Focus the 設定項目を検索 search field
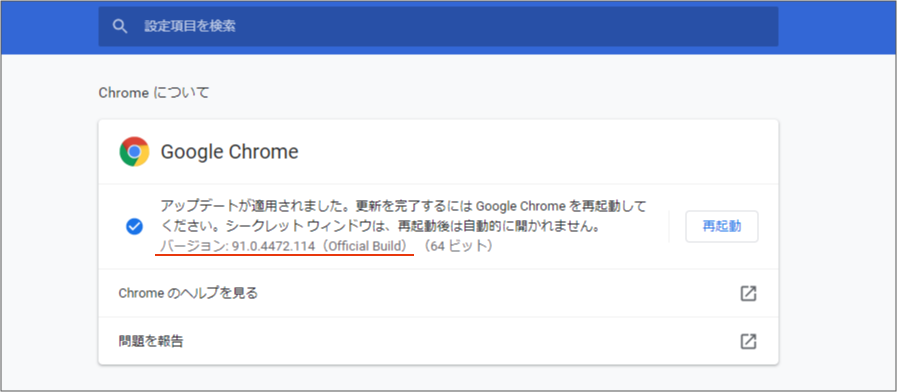The width and height of the screenshot is (897, 392). tap(438, 26)
